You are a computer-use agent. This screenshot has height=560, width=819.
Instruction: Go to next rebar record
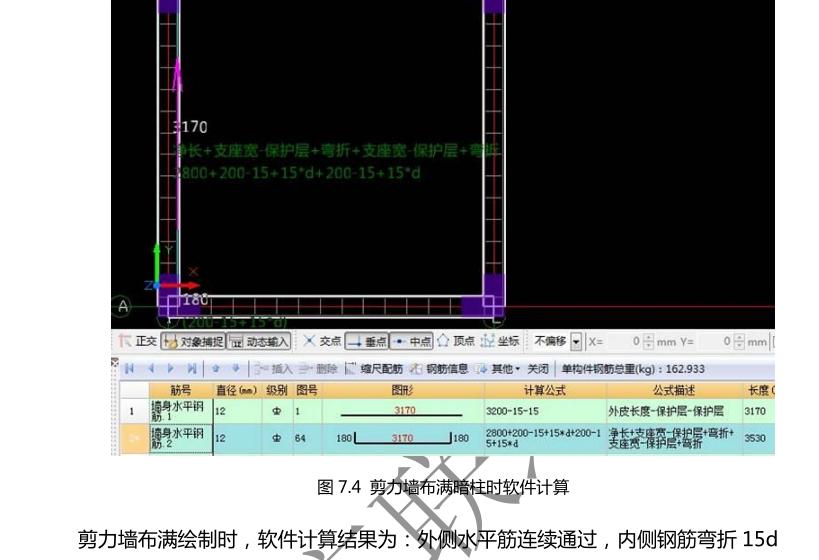click(171, 369)
